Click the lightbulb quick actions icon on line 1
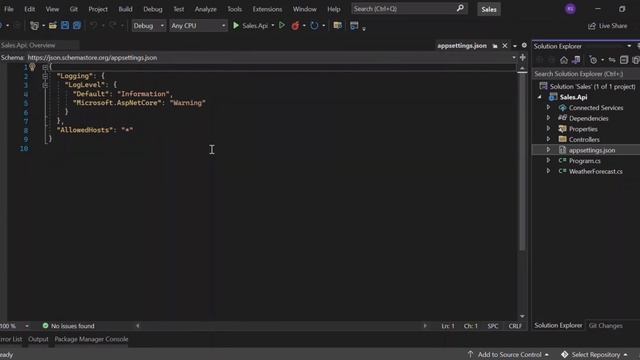This screenshot has height=360, width=640. click(32, 67)
